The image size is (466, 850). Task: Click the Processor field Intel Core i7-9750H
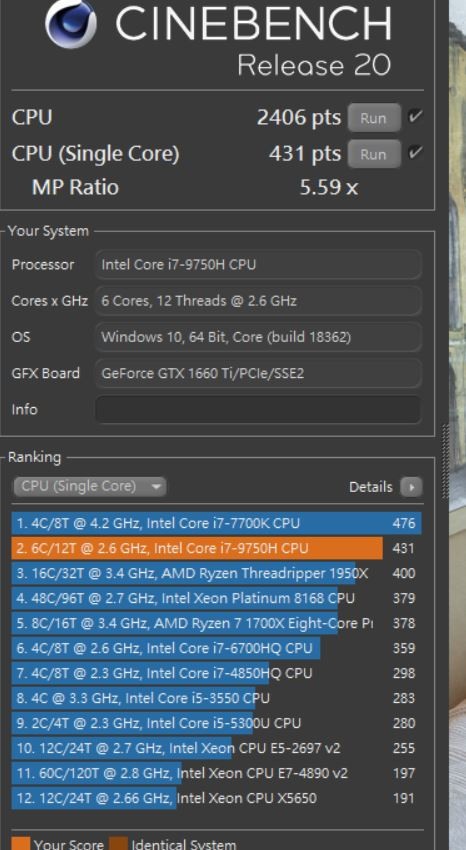258,265
